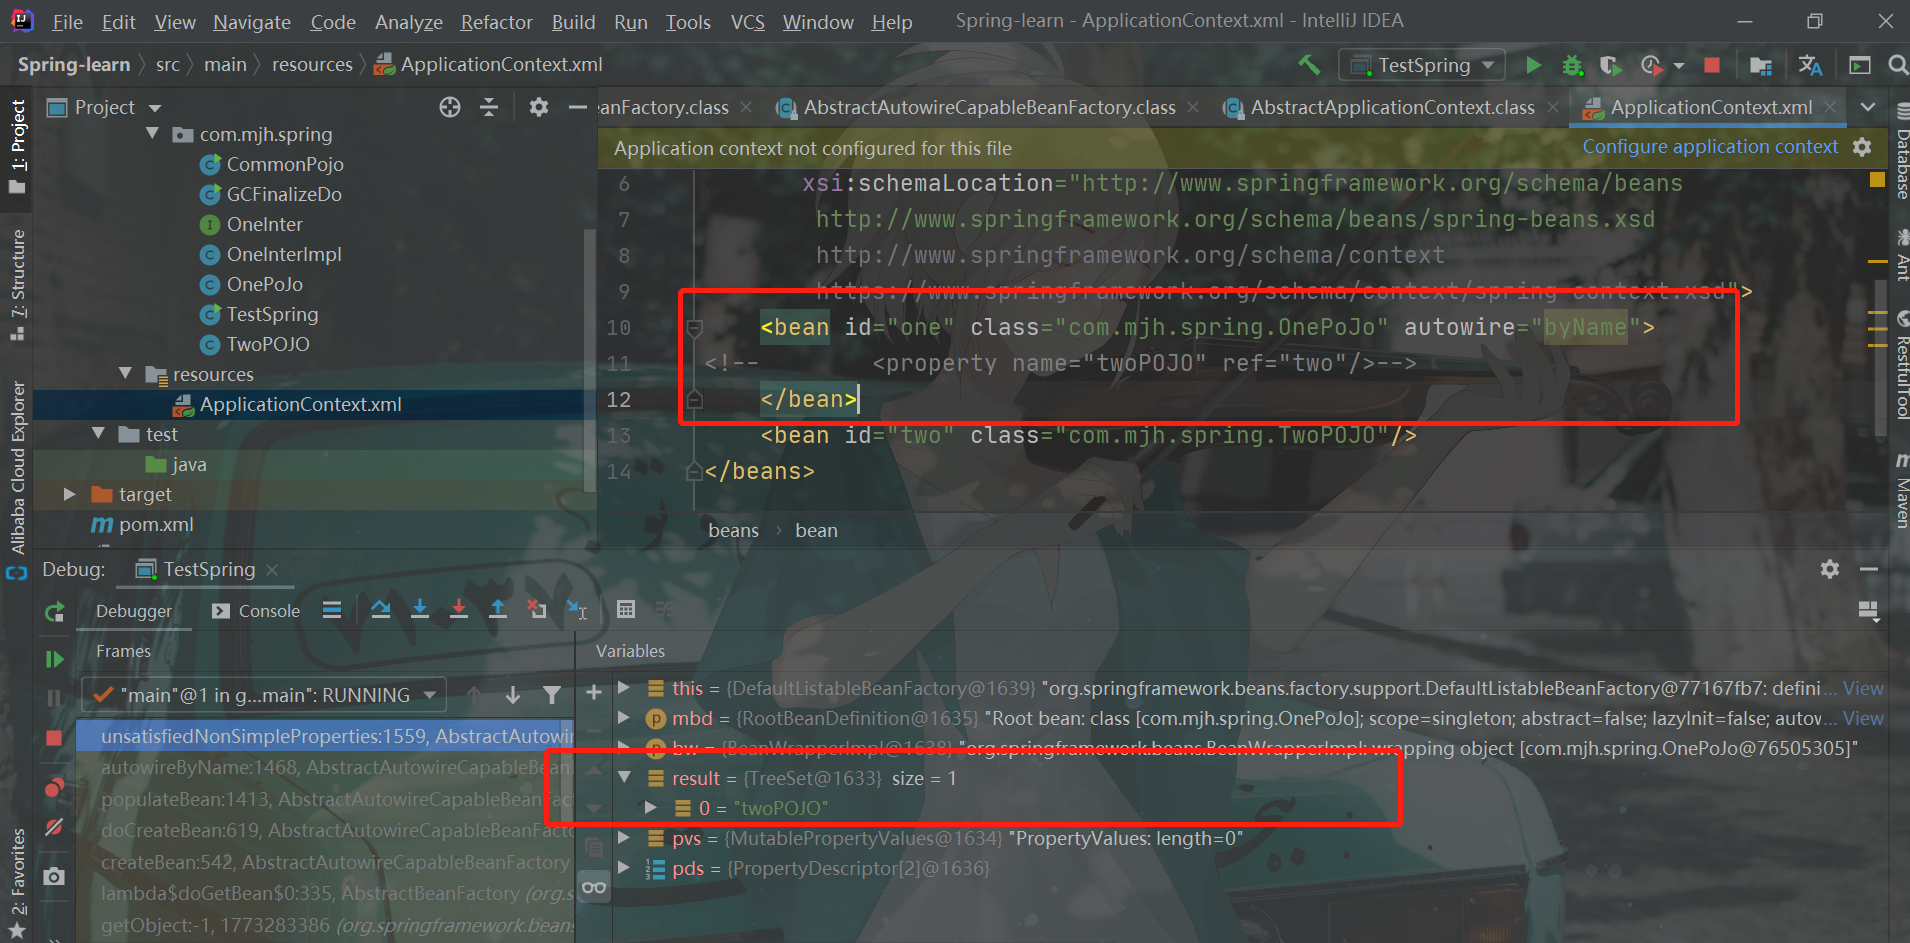This screenshot has height=943, width=1910.
Task: Expand the pvs variable node
Action: 625,837
